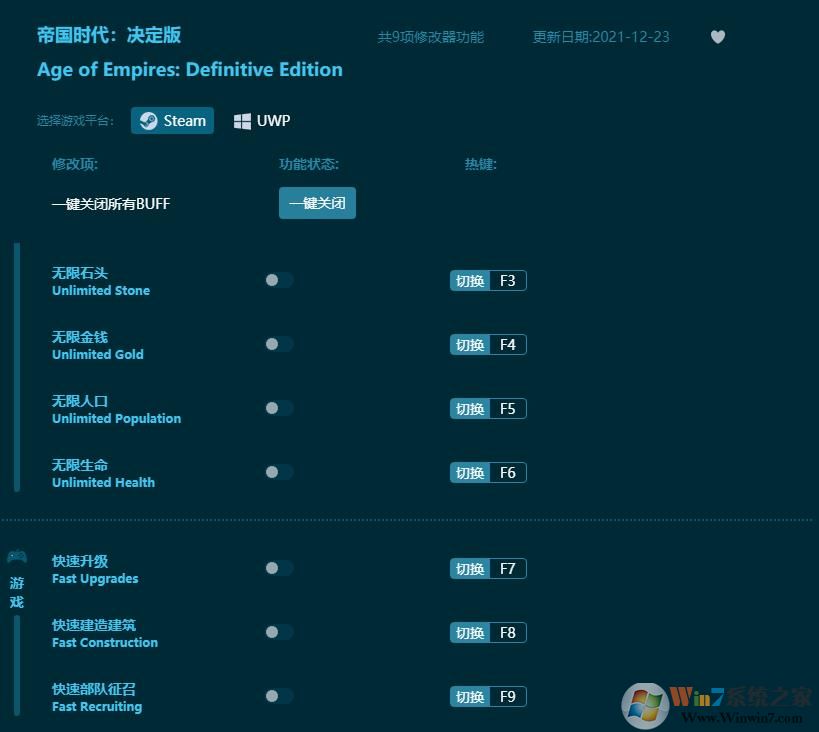Click the 功能状态 column header
Viewport: 819px width, 732px height.
click(309, 164)
